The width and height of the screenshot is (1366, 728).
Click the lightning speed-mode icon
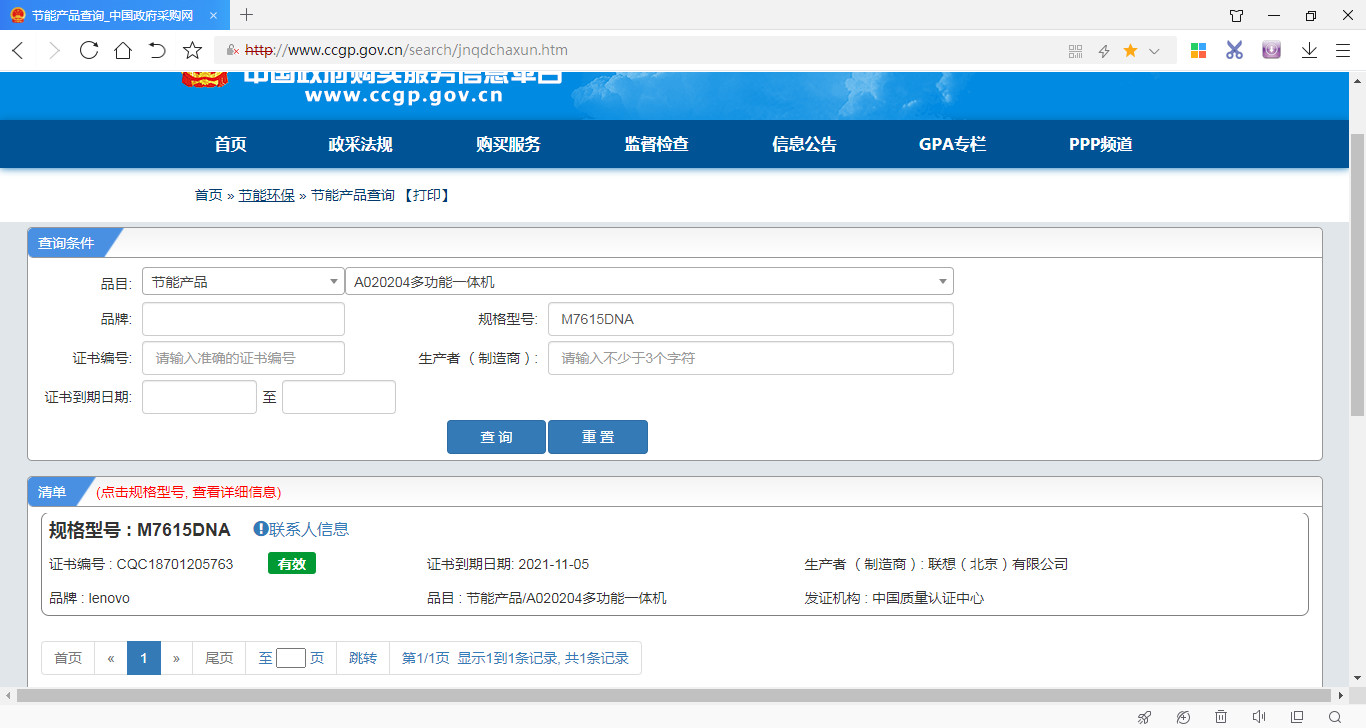pos(1104,51)
